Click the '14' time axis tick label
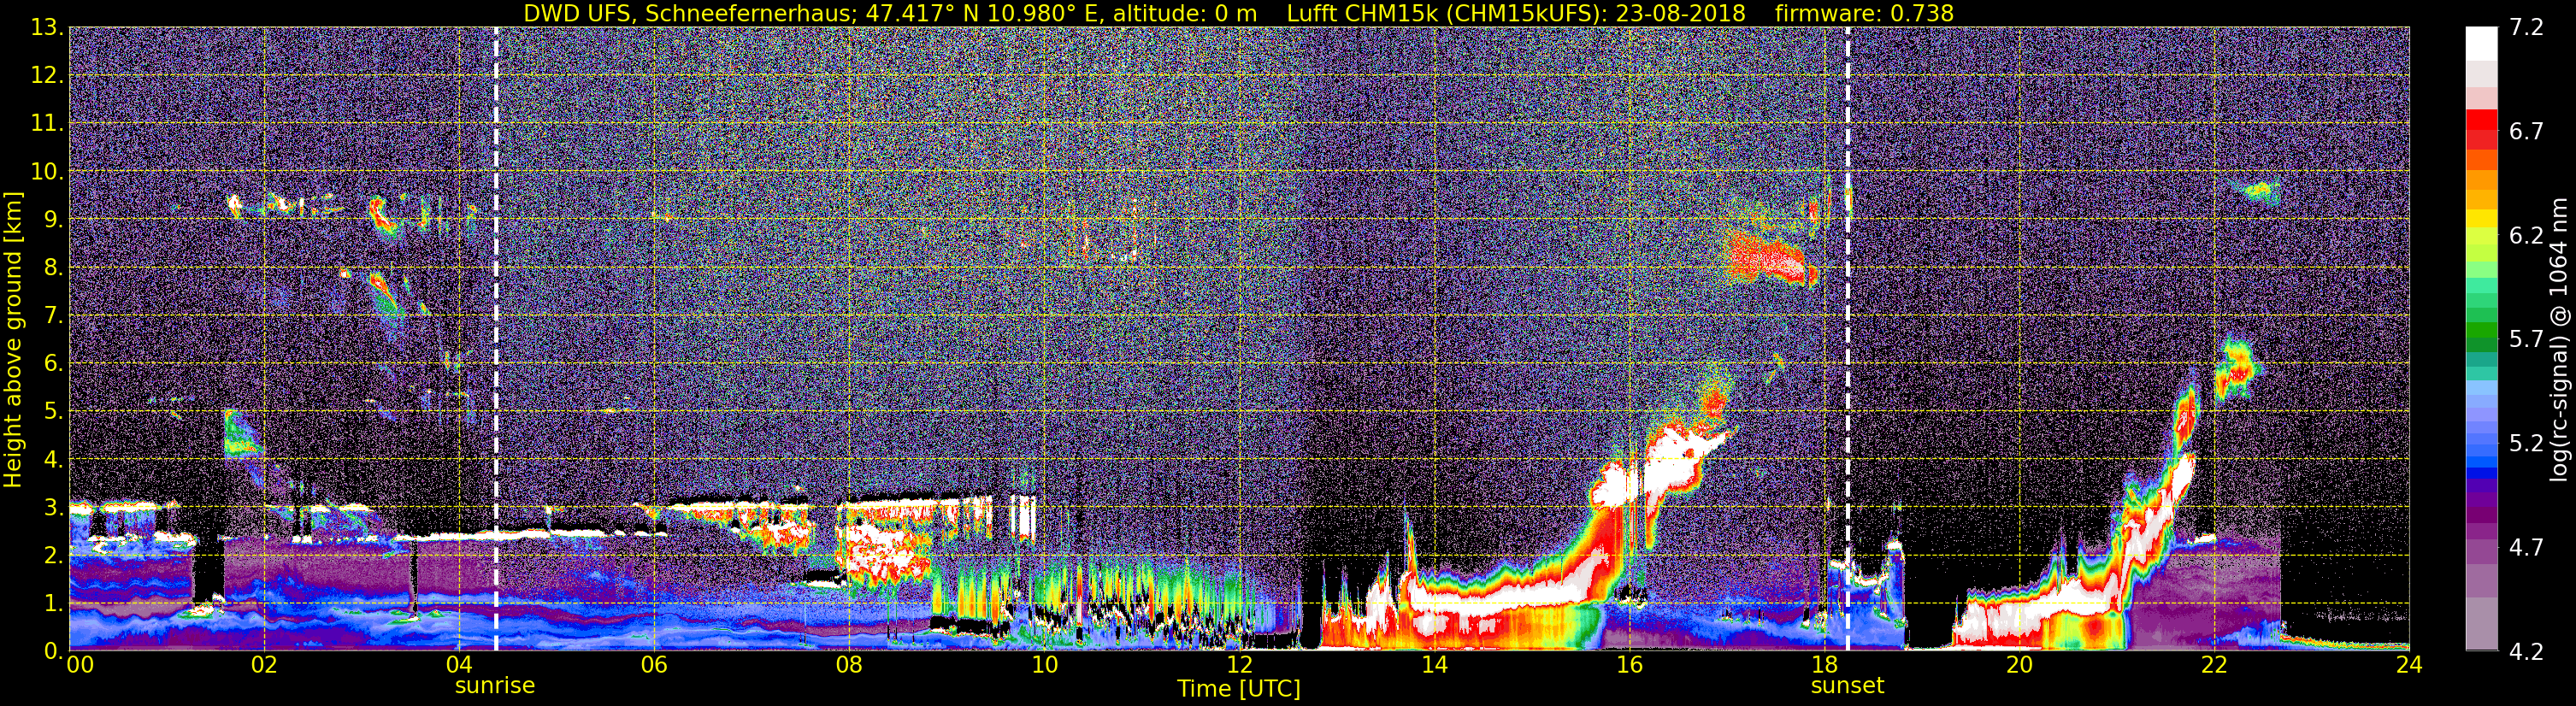Viewport: 2576px width, 706px height. point(1434,666)
